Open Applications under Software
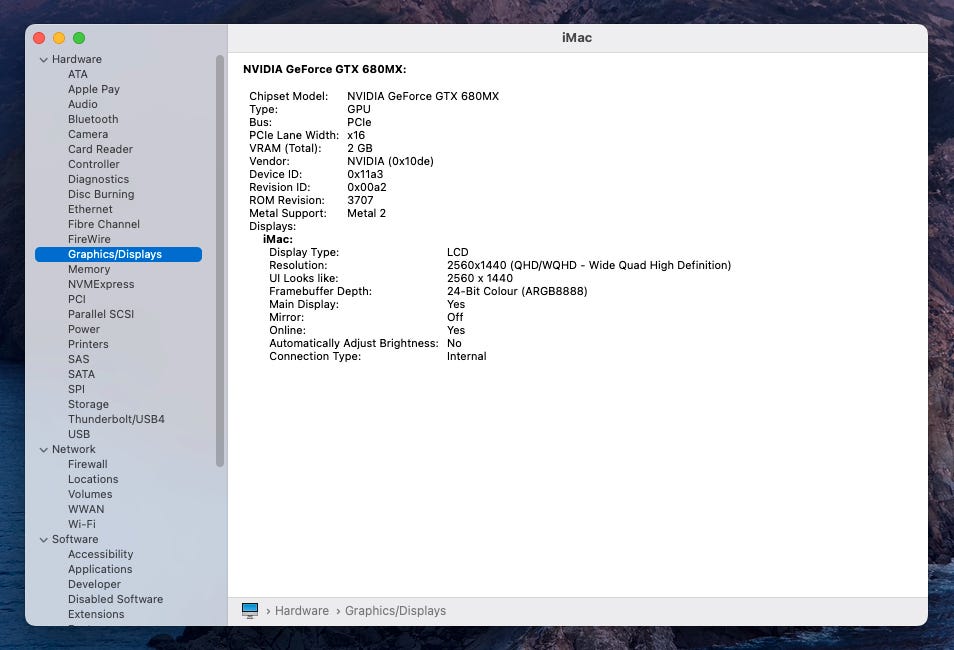Image resolution: width=954 pixels, height=650 pixels. tap(100, 569)
